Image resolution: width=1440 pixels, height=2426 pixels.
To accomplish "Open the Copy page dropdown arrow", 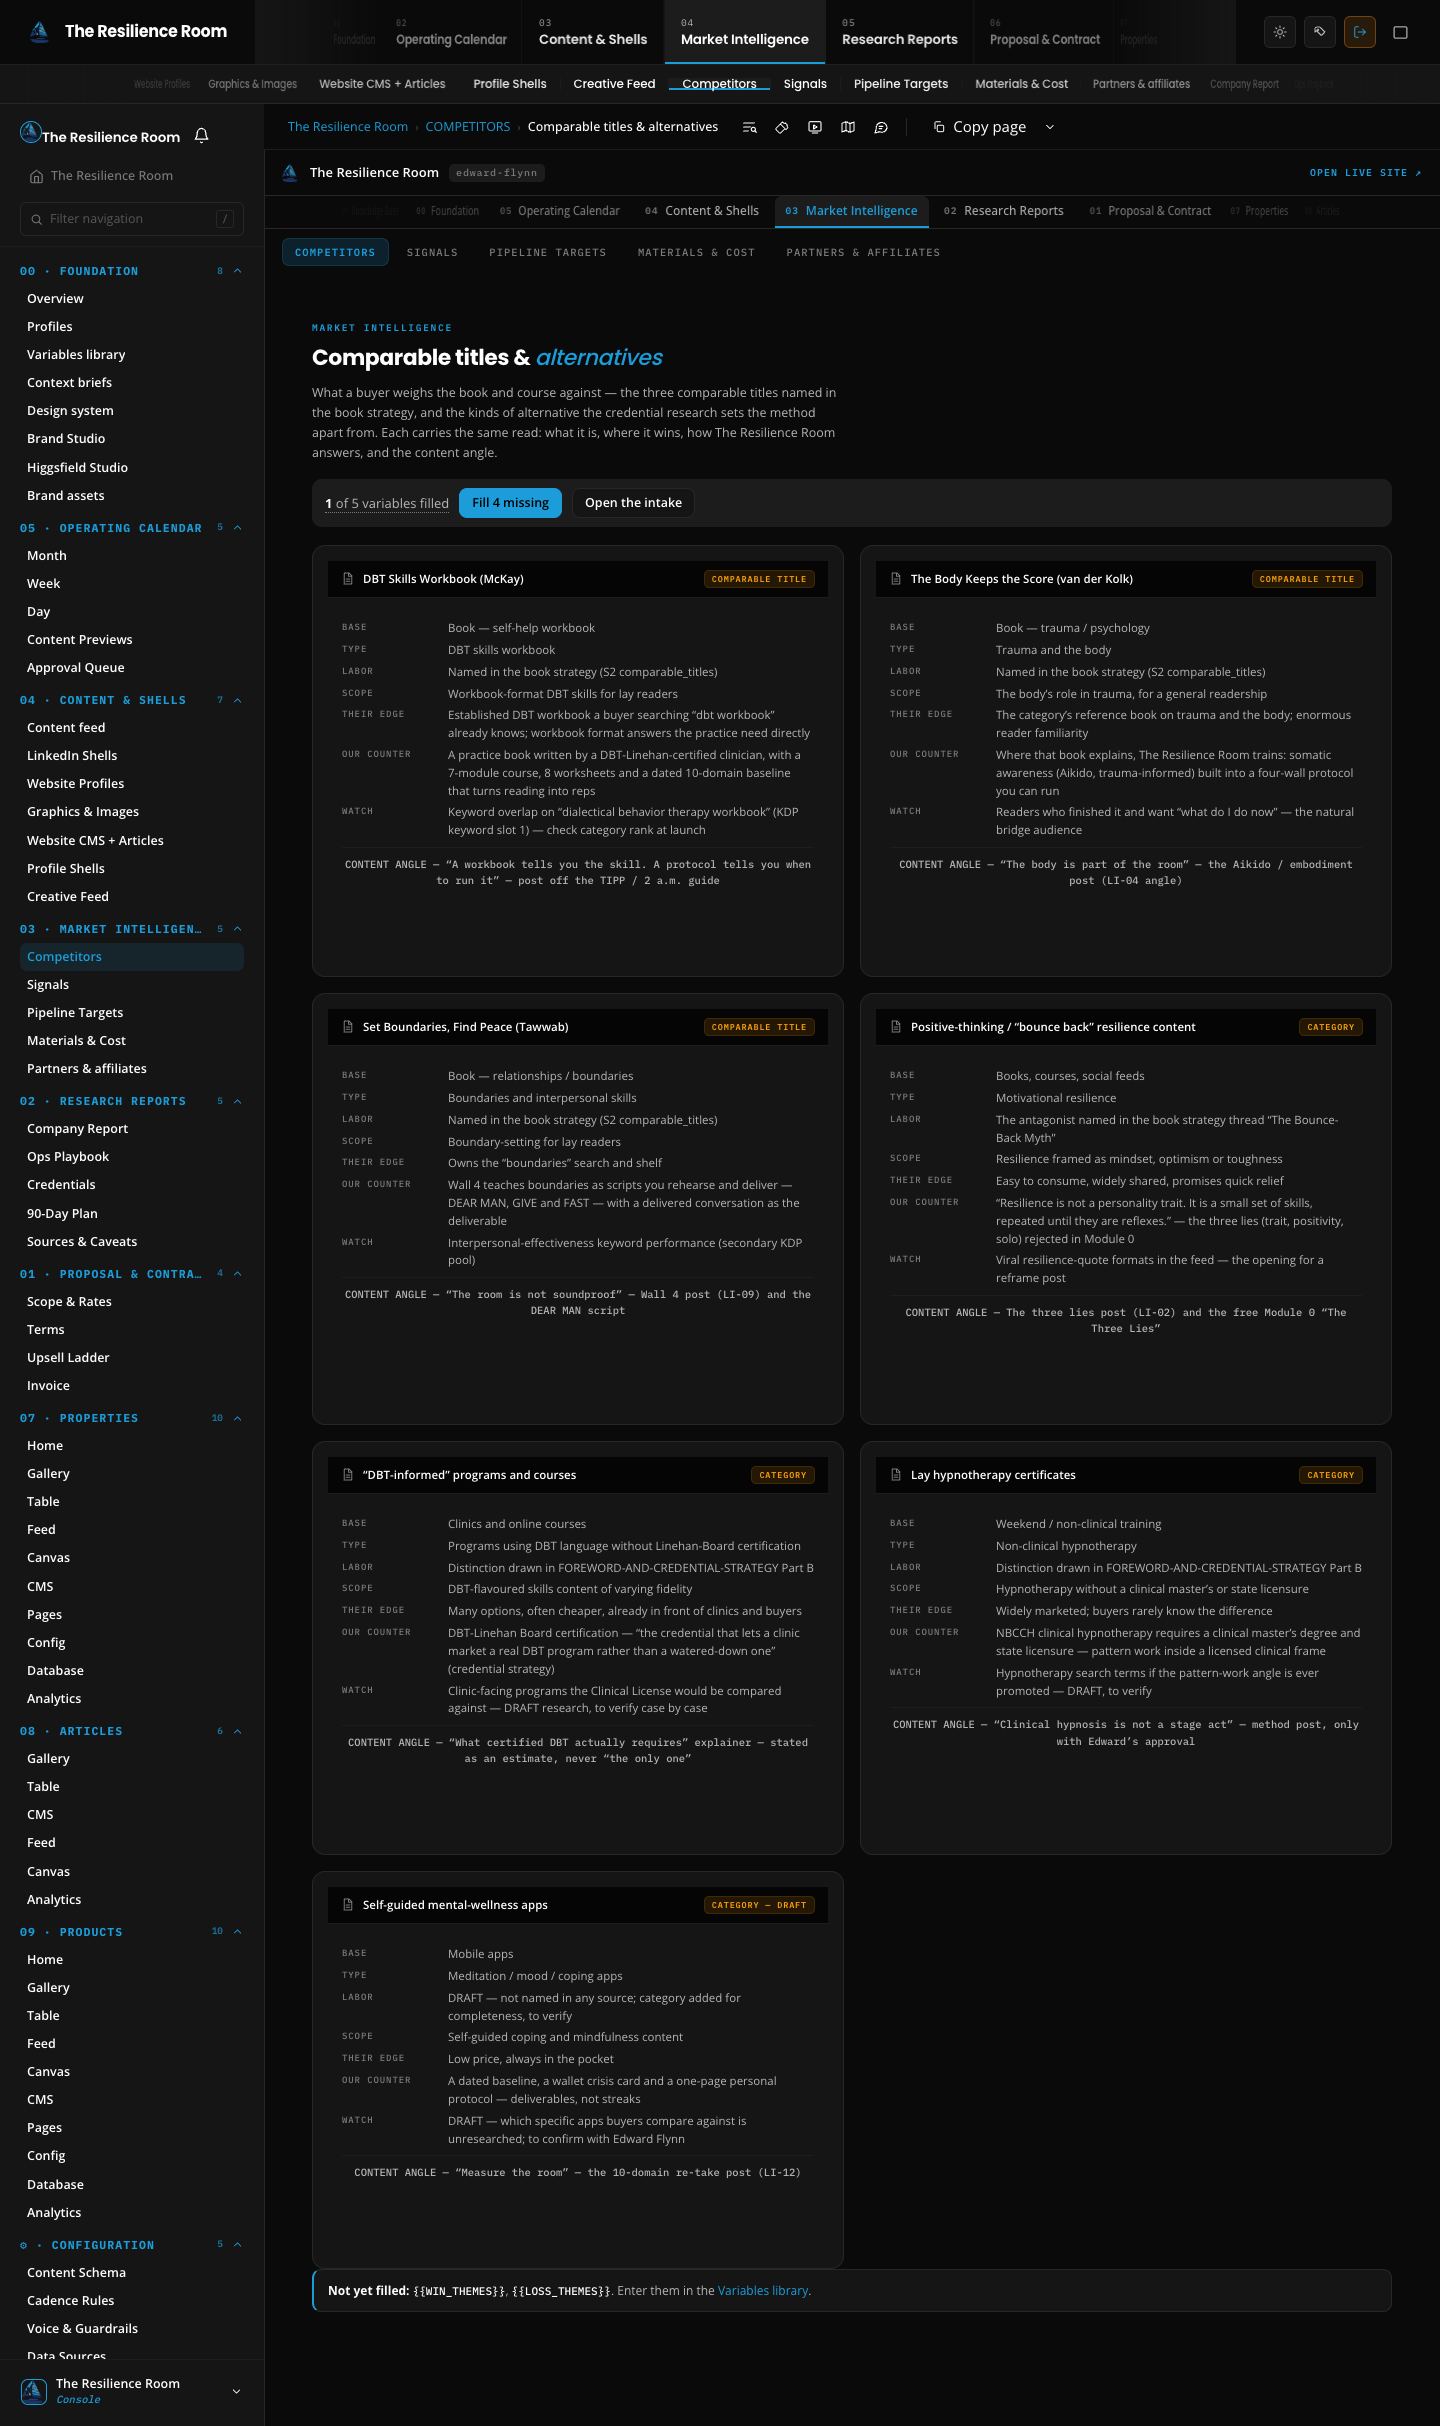I will 1049,127.
